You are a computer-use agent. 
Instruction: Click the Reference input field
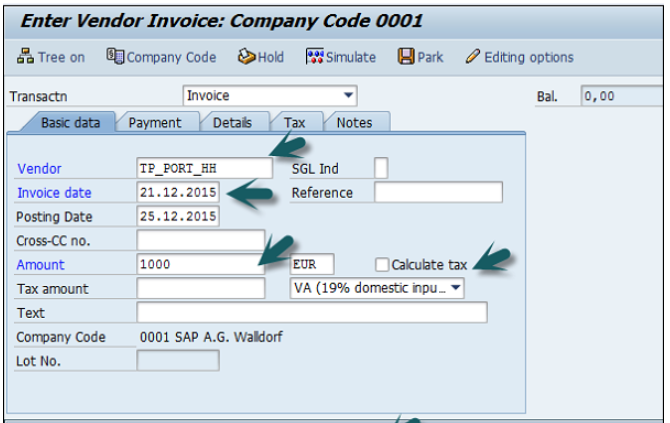[438, 192]
